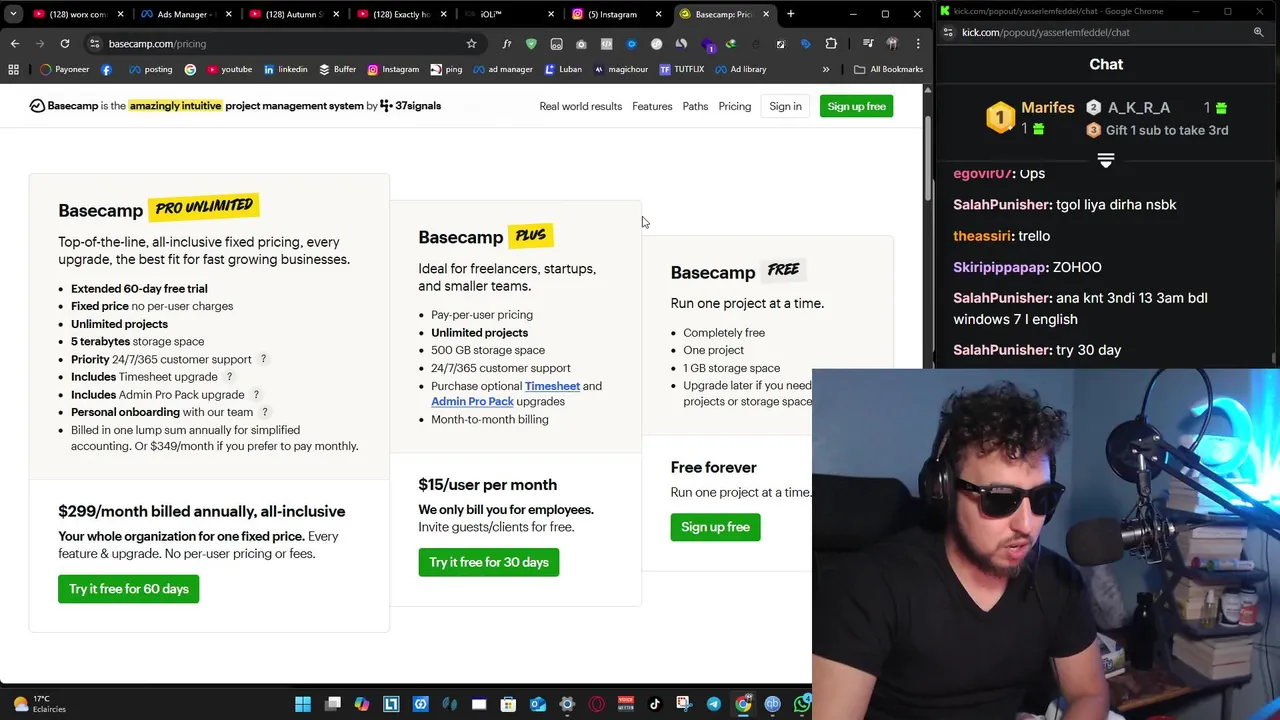Show help for Priority customer support
Image resolution: width=1280 pixels, height=720 pixels.
264,359
